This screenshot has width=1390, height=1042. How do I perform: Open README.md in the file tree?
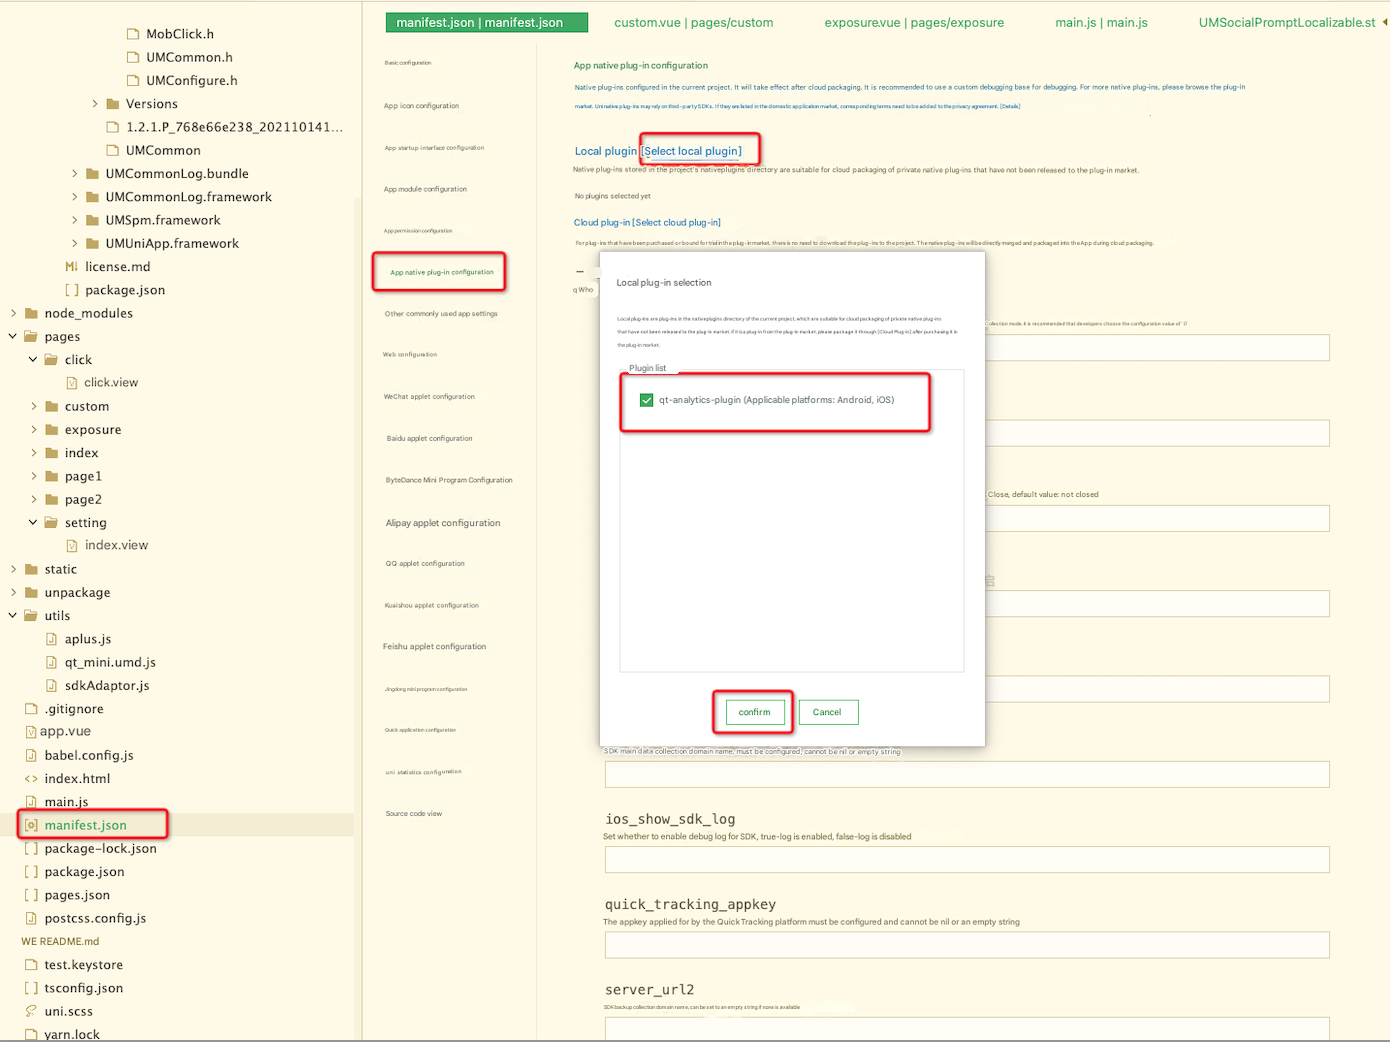click(x=60, y=942)
